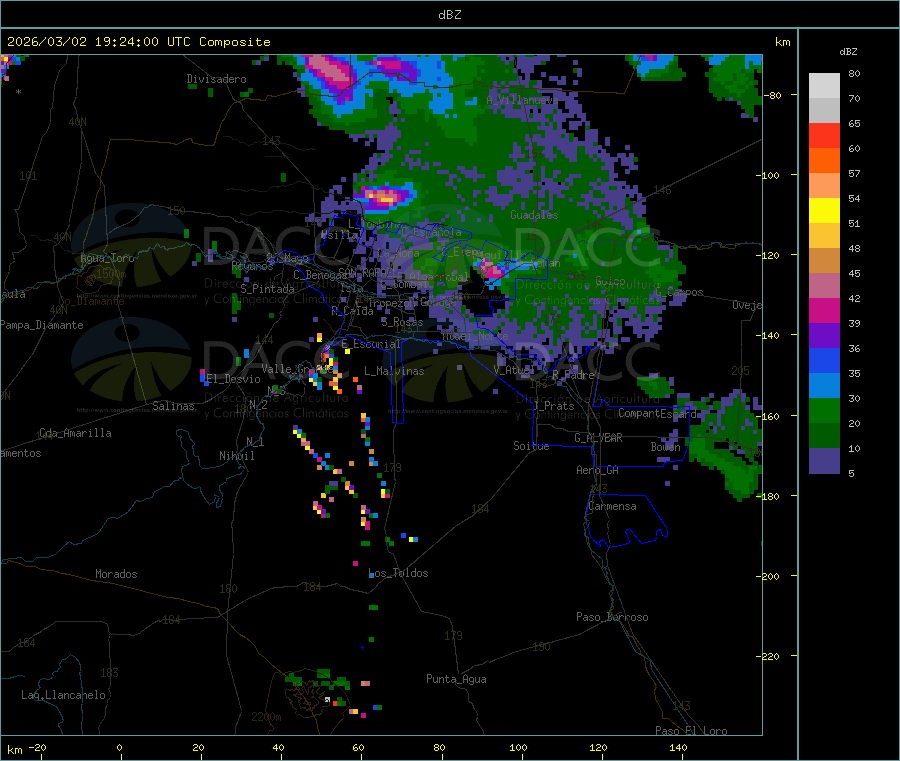Viewport: 900px width, 761px height.
Task: Click the G_ALVEAR map label
Action: pos(598,438)
